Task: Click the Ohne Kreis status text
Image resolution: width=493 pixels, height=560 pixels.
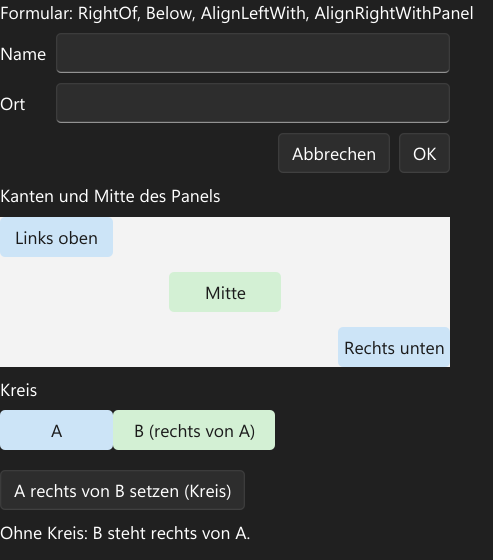Action: pyautogui.click(x=125, y=533)
